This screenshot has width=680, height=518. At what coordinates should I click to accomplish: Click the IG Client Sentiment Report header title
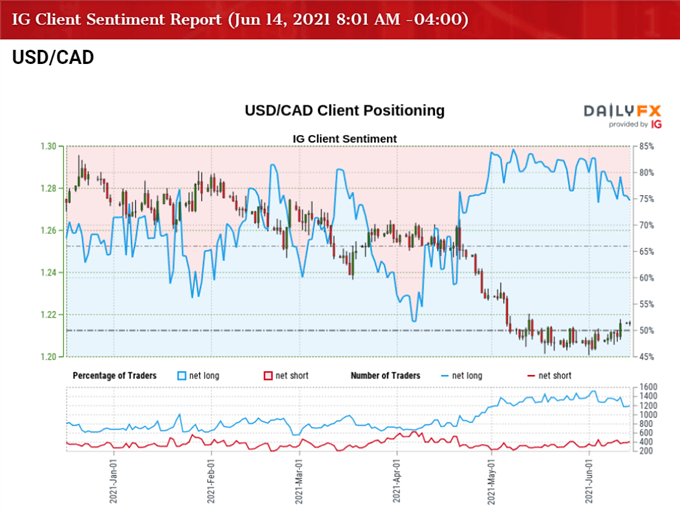coord(240,20)
